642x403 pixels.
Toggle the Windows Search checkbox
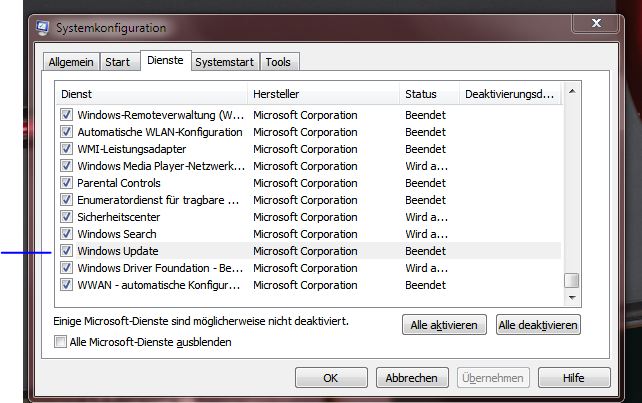pos(66,233)
